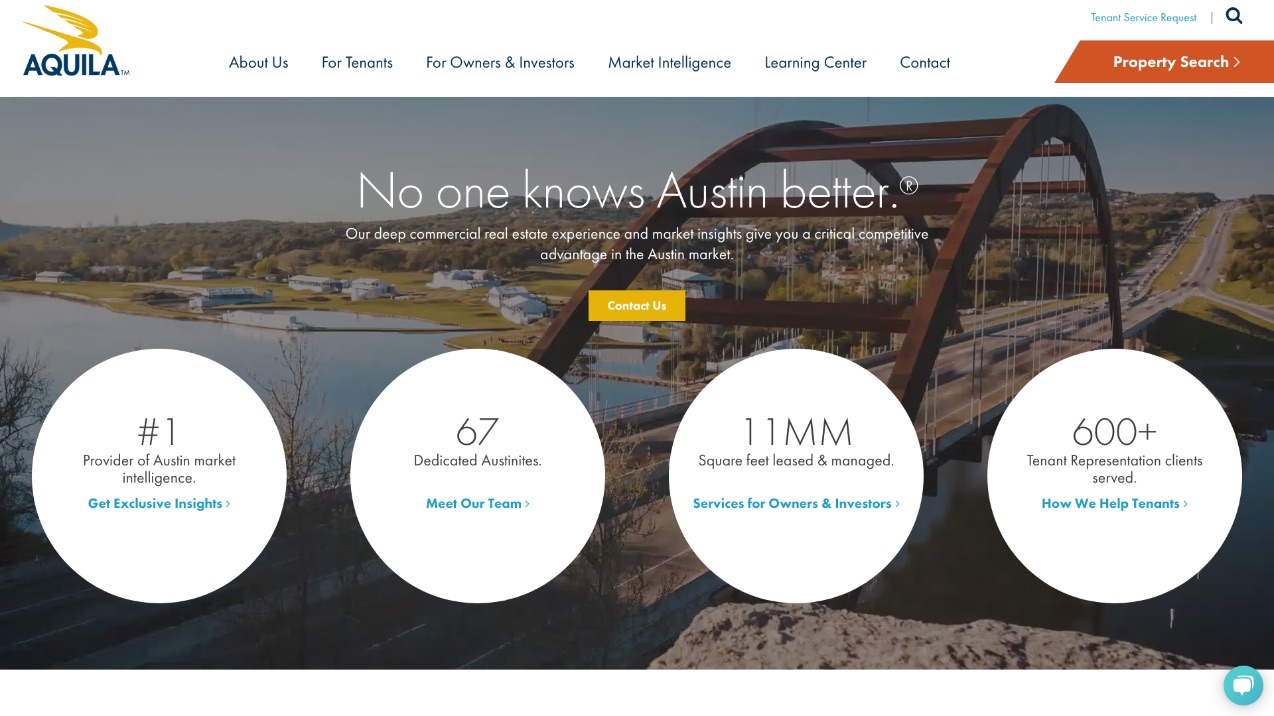The image size is (1274, 716).
Task: Open Services for Owners & Investors link
Action: click(x=796, y=504)
